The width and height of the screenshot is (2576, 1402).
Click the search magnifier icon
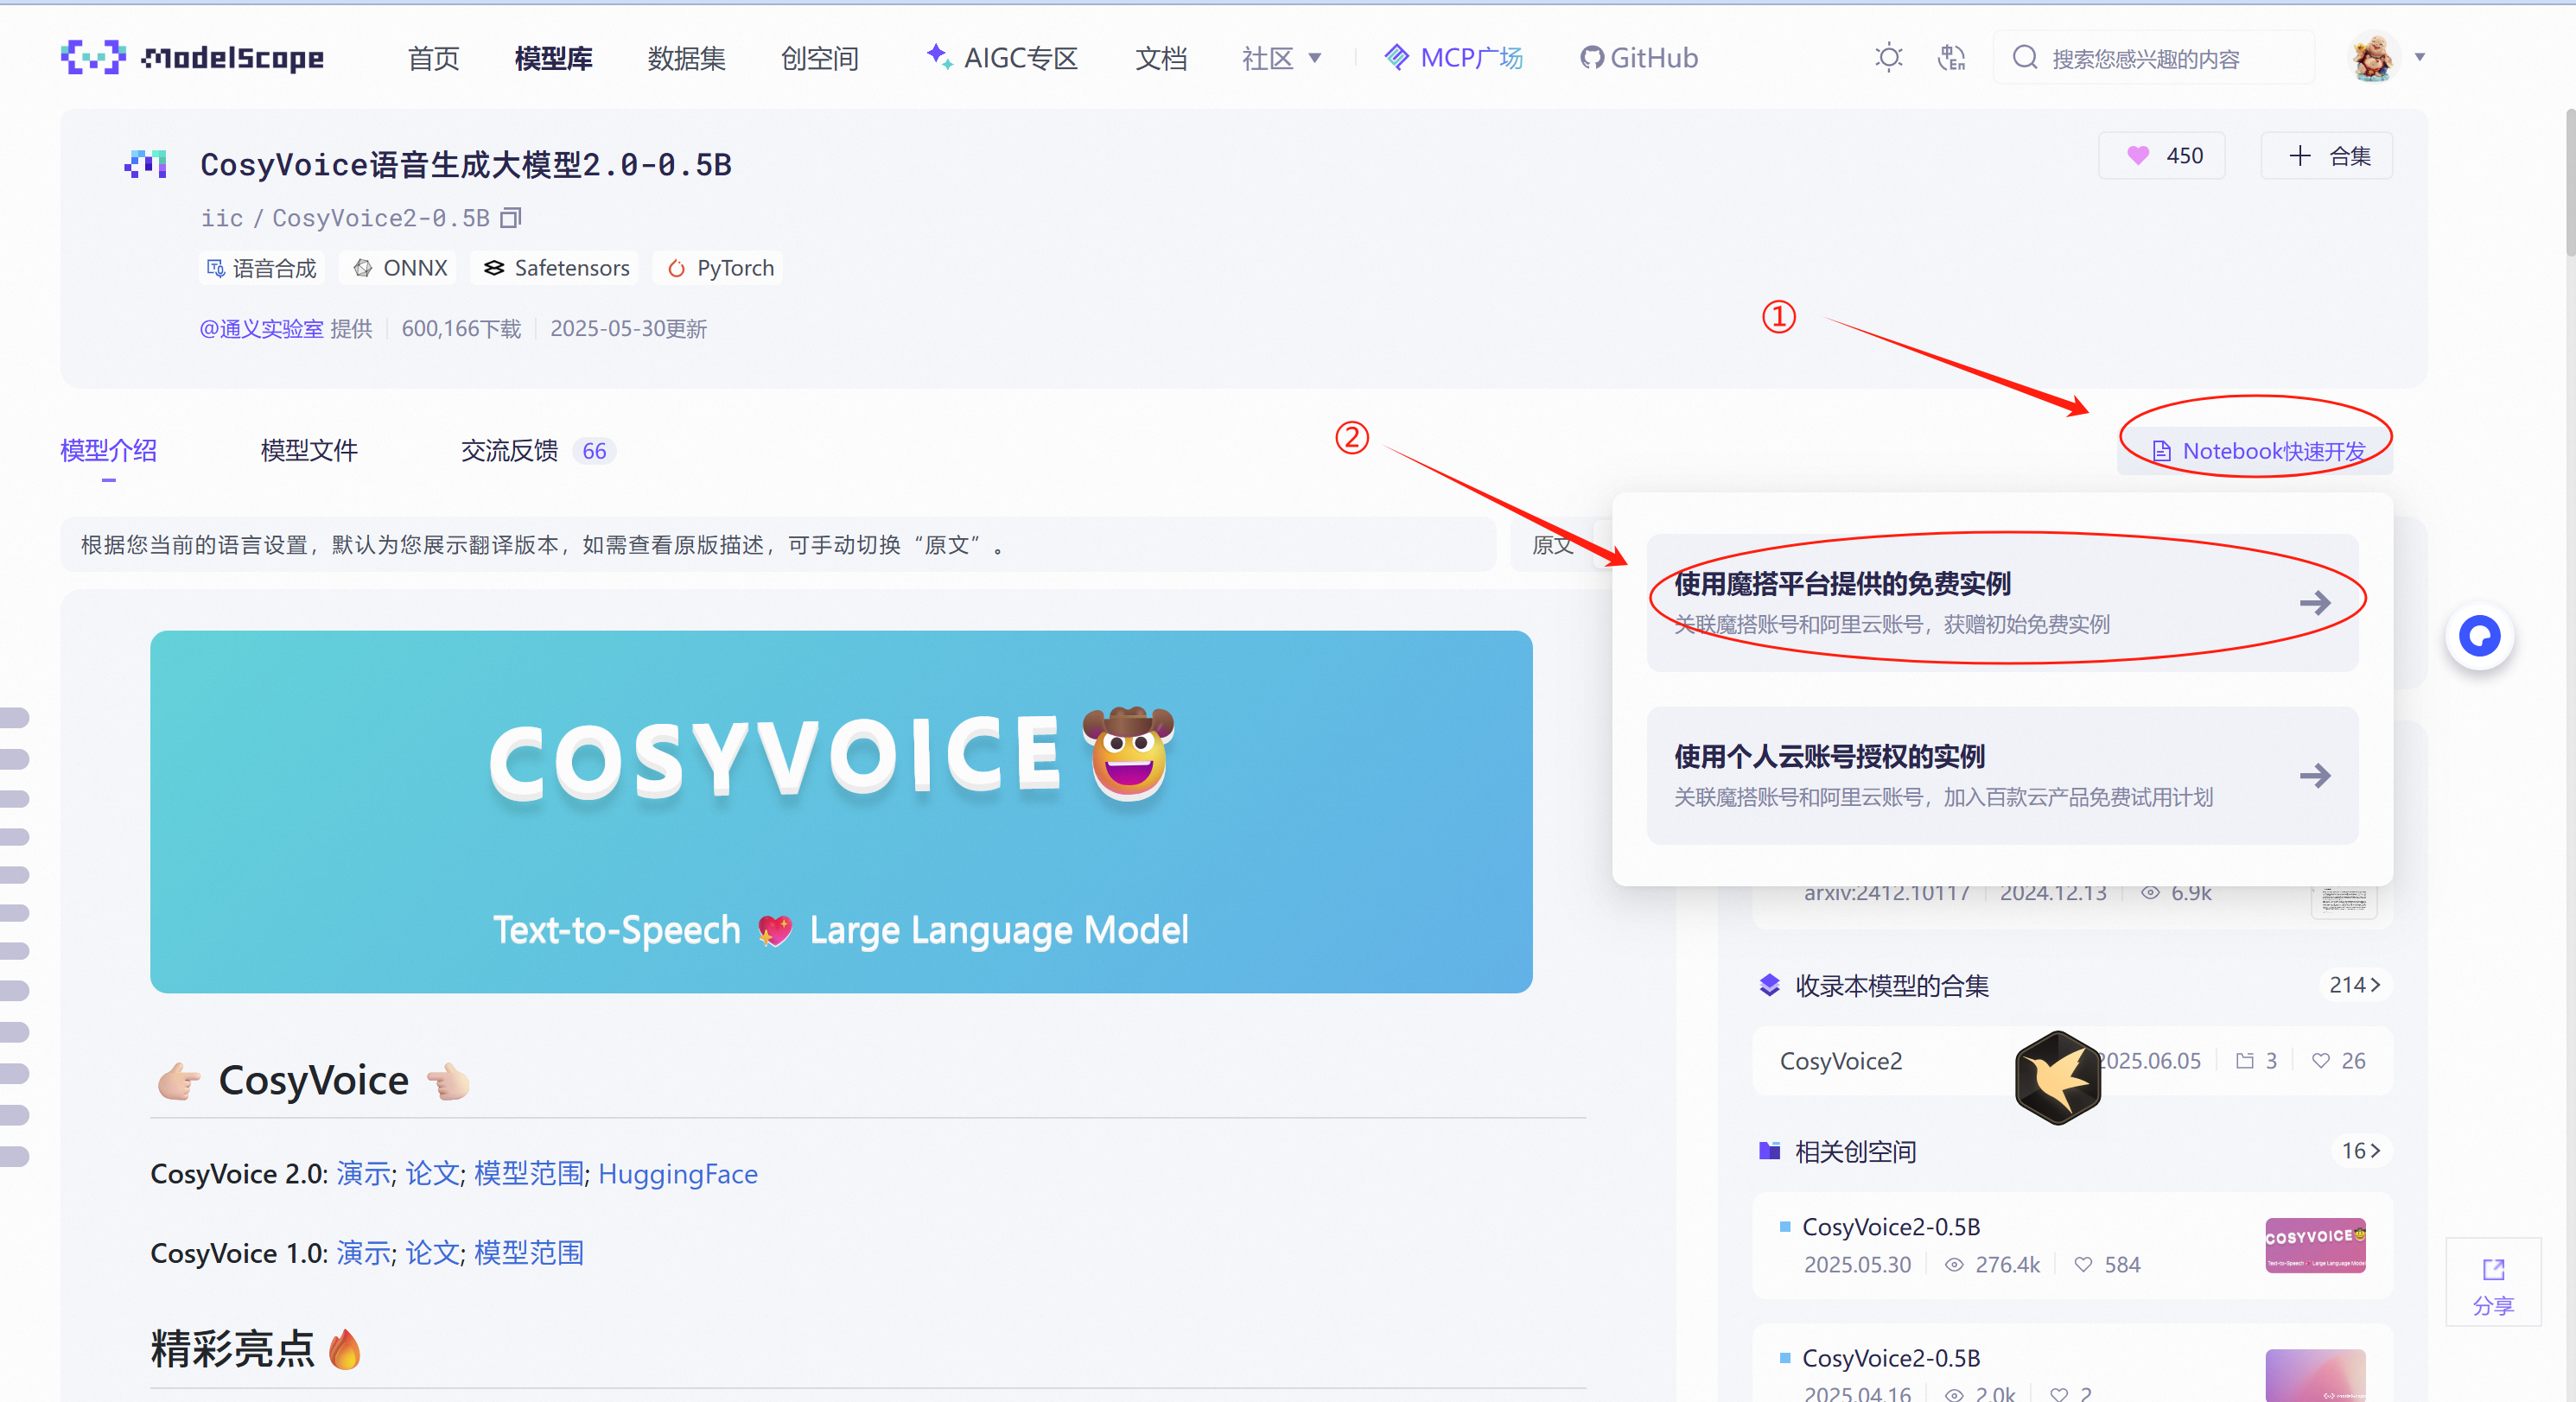coord(2025,58)
